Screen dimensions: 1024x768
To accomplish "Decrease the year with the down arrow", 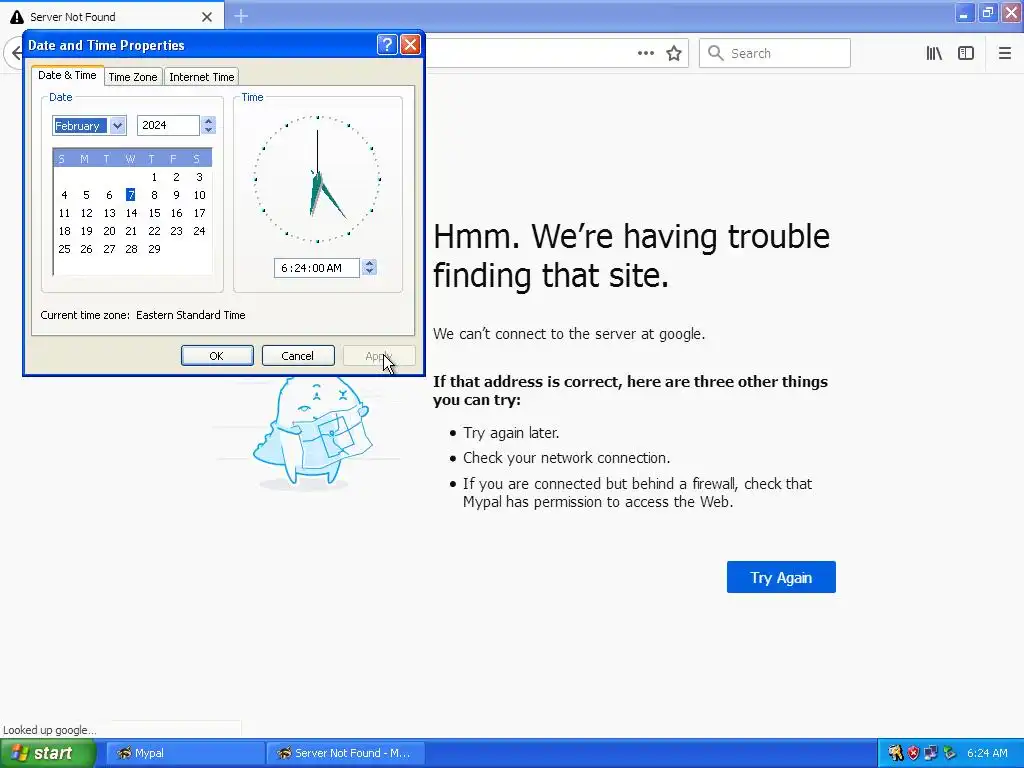I will (x=208, y=130).
